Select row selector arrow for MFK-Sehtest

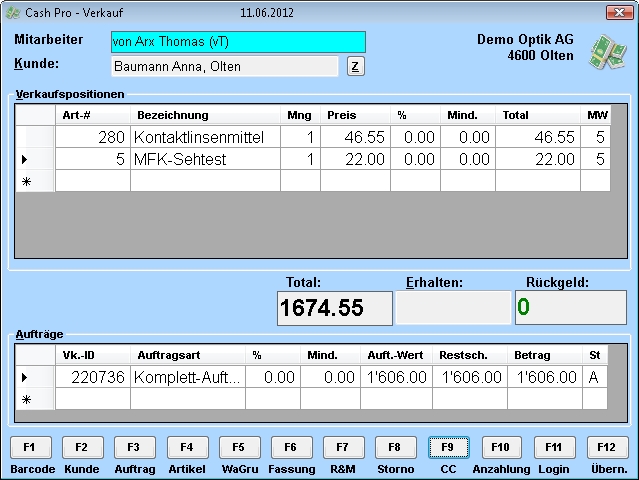[x=35, y=159]
